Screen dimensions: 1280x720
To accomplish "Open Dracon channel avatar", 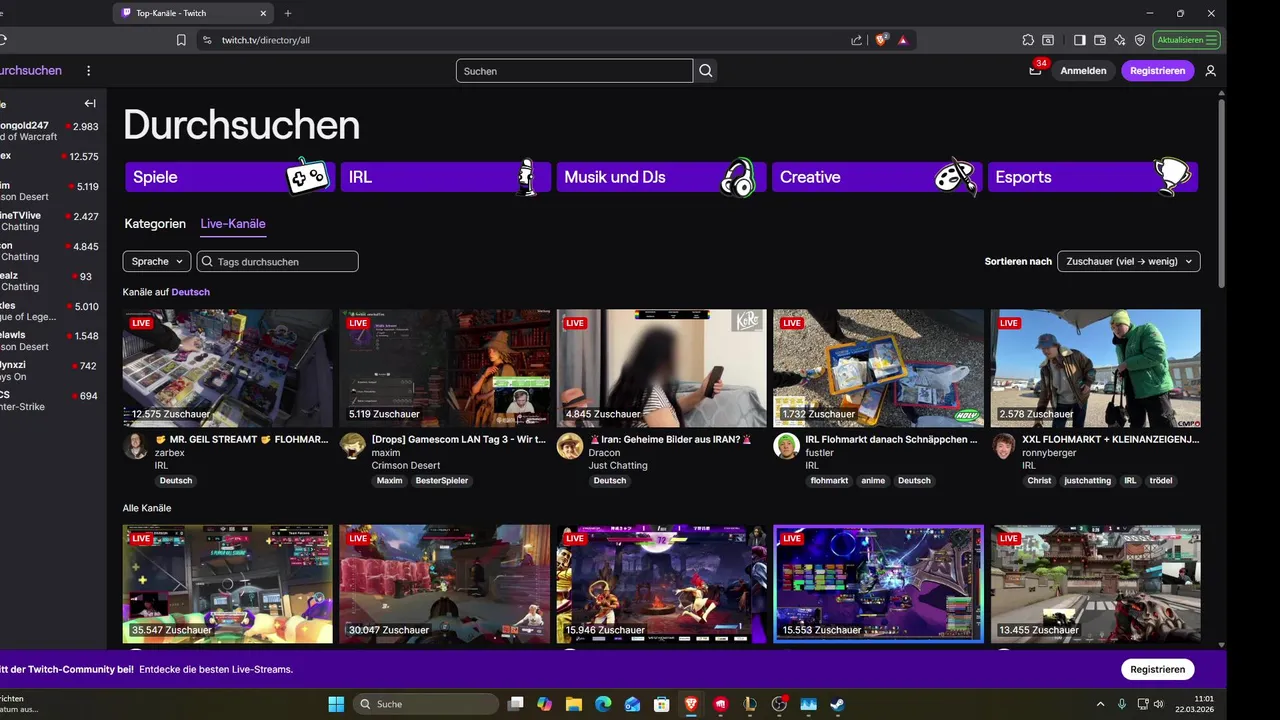I will click(569, 446).
